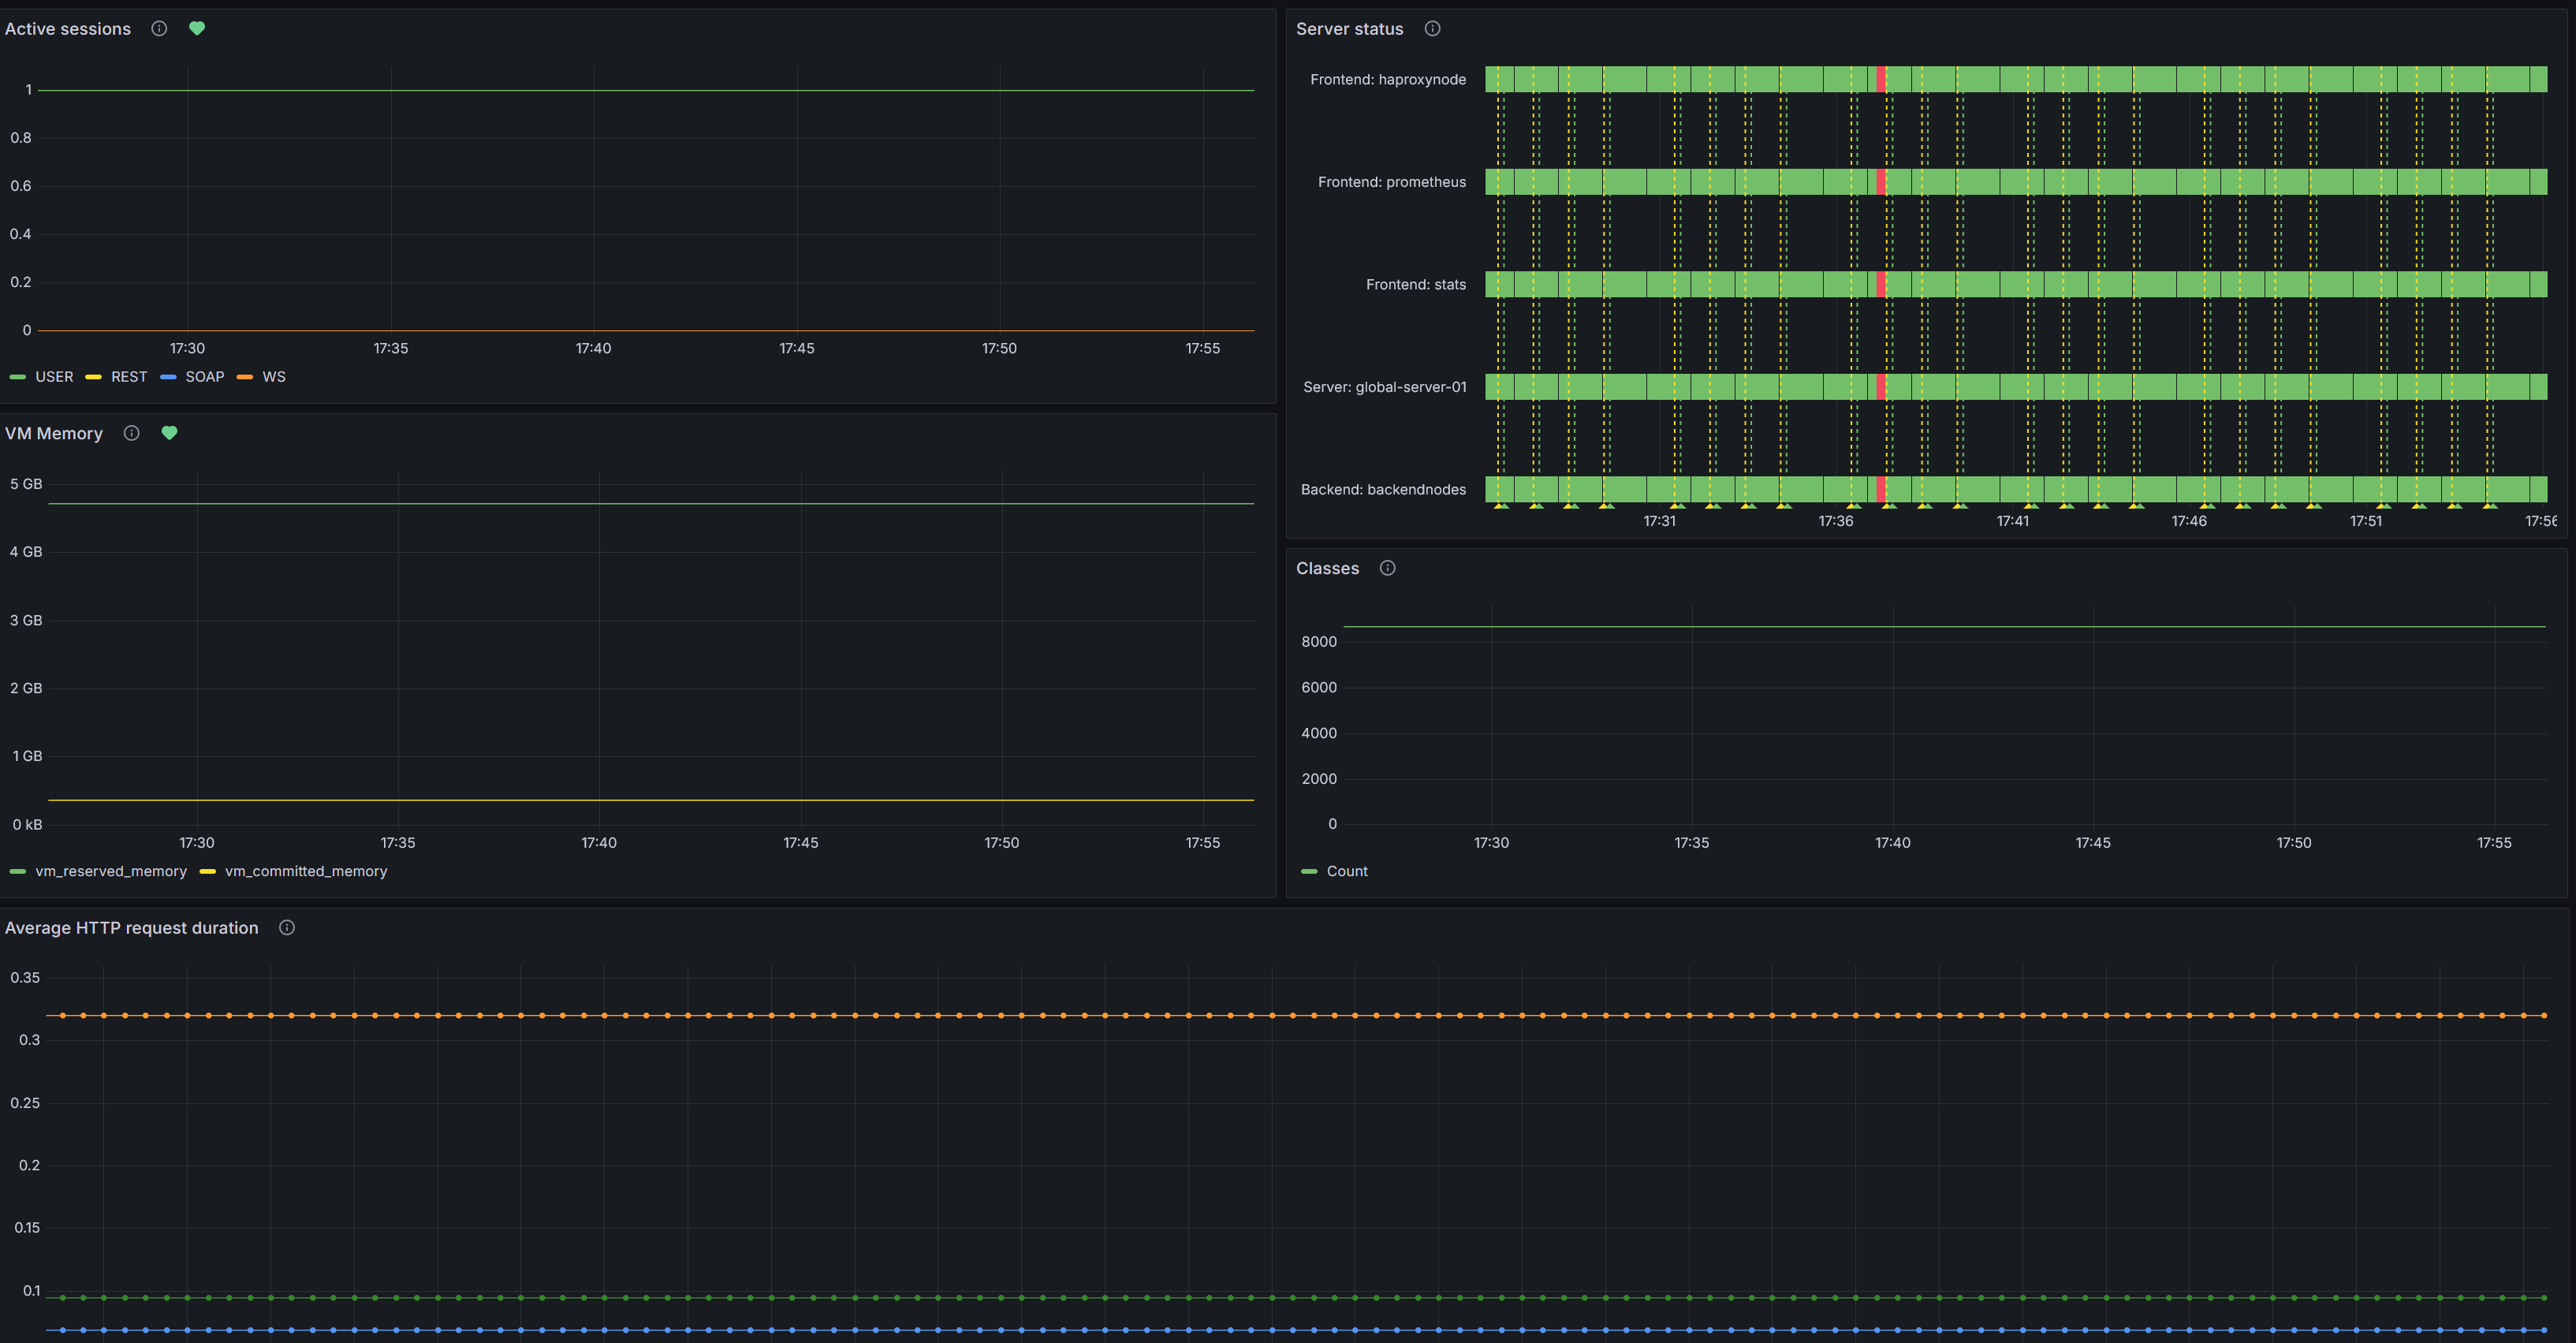This screenshot has width=2576, height=1343.
Task: Click the info icon on Server status panel
Action: click(x=1432, y=28)
